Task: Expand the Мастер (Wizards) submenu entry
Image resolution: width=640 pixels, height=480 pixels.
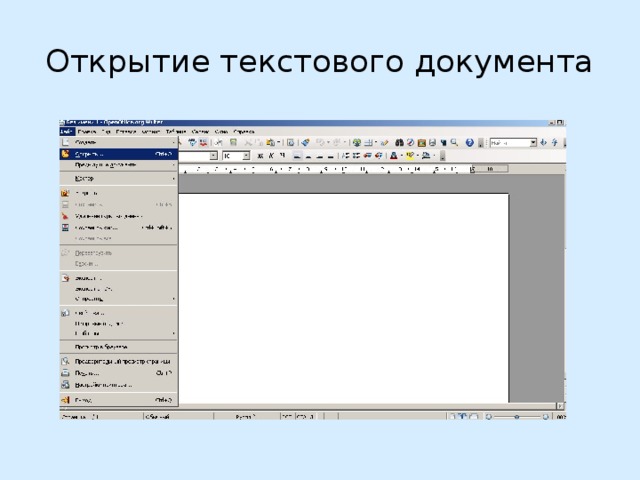Action: 118,178
